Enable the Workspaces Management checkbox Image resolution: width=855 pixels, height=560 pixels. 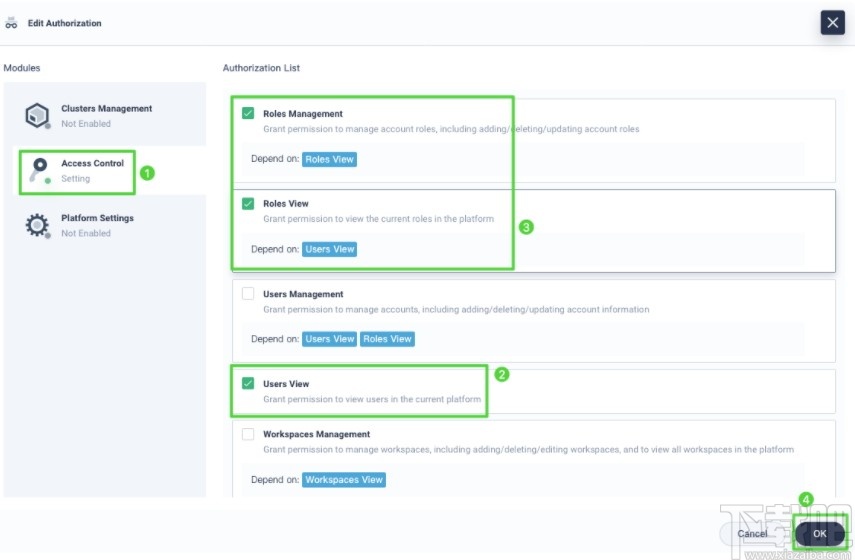[x=248, y=434]
